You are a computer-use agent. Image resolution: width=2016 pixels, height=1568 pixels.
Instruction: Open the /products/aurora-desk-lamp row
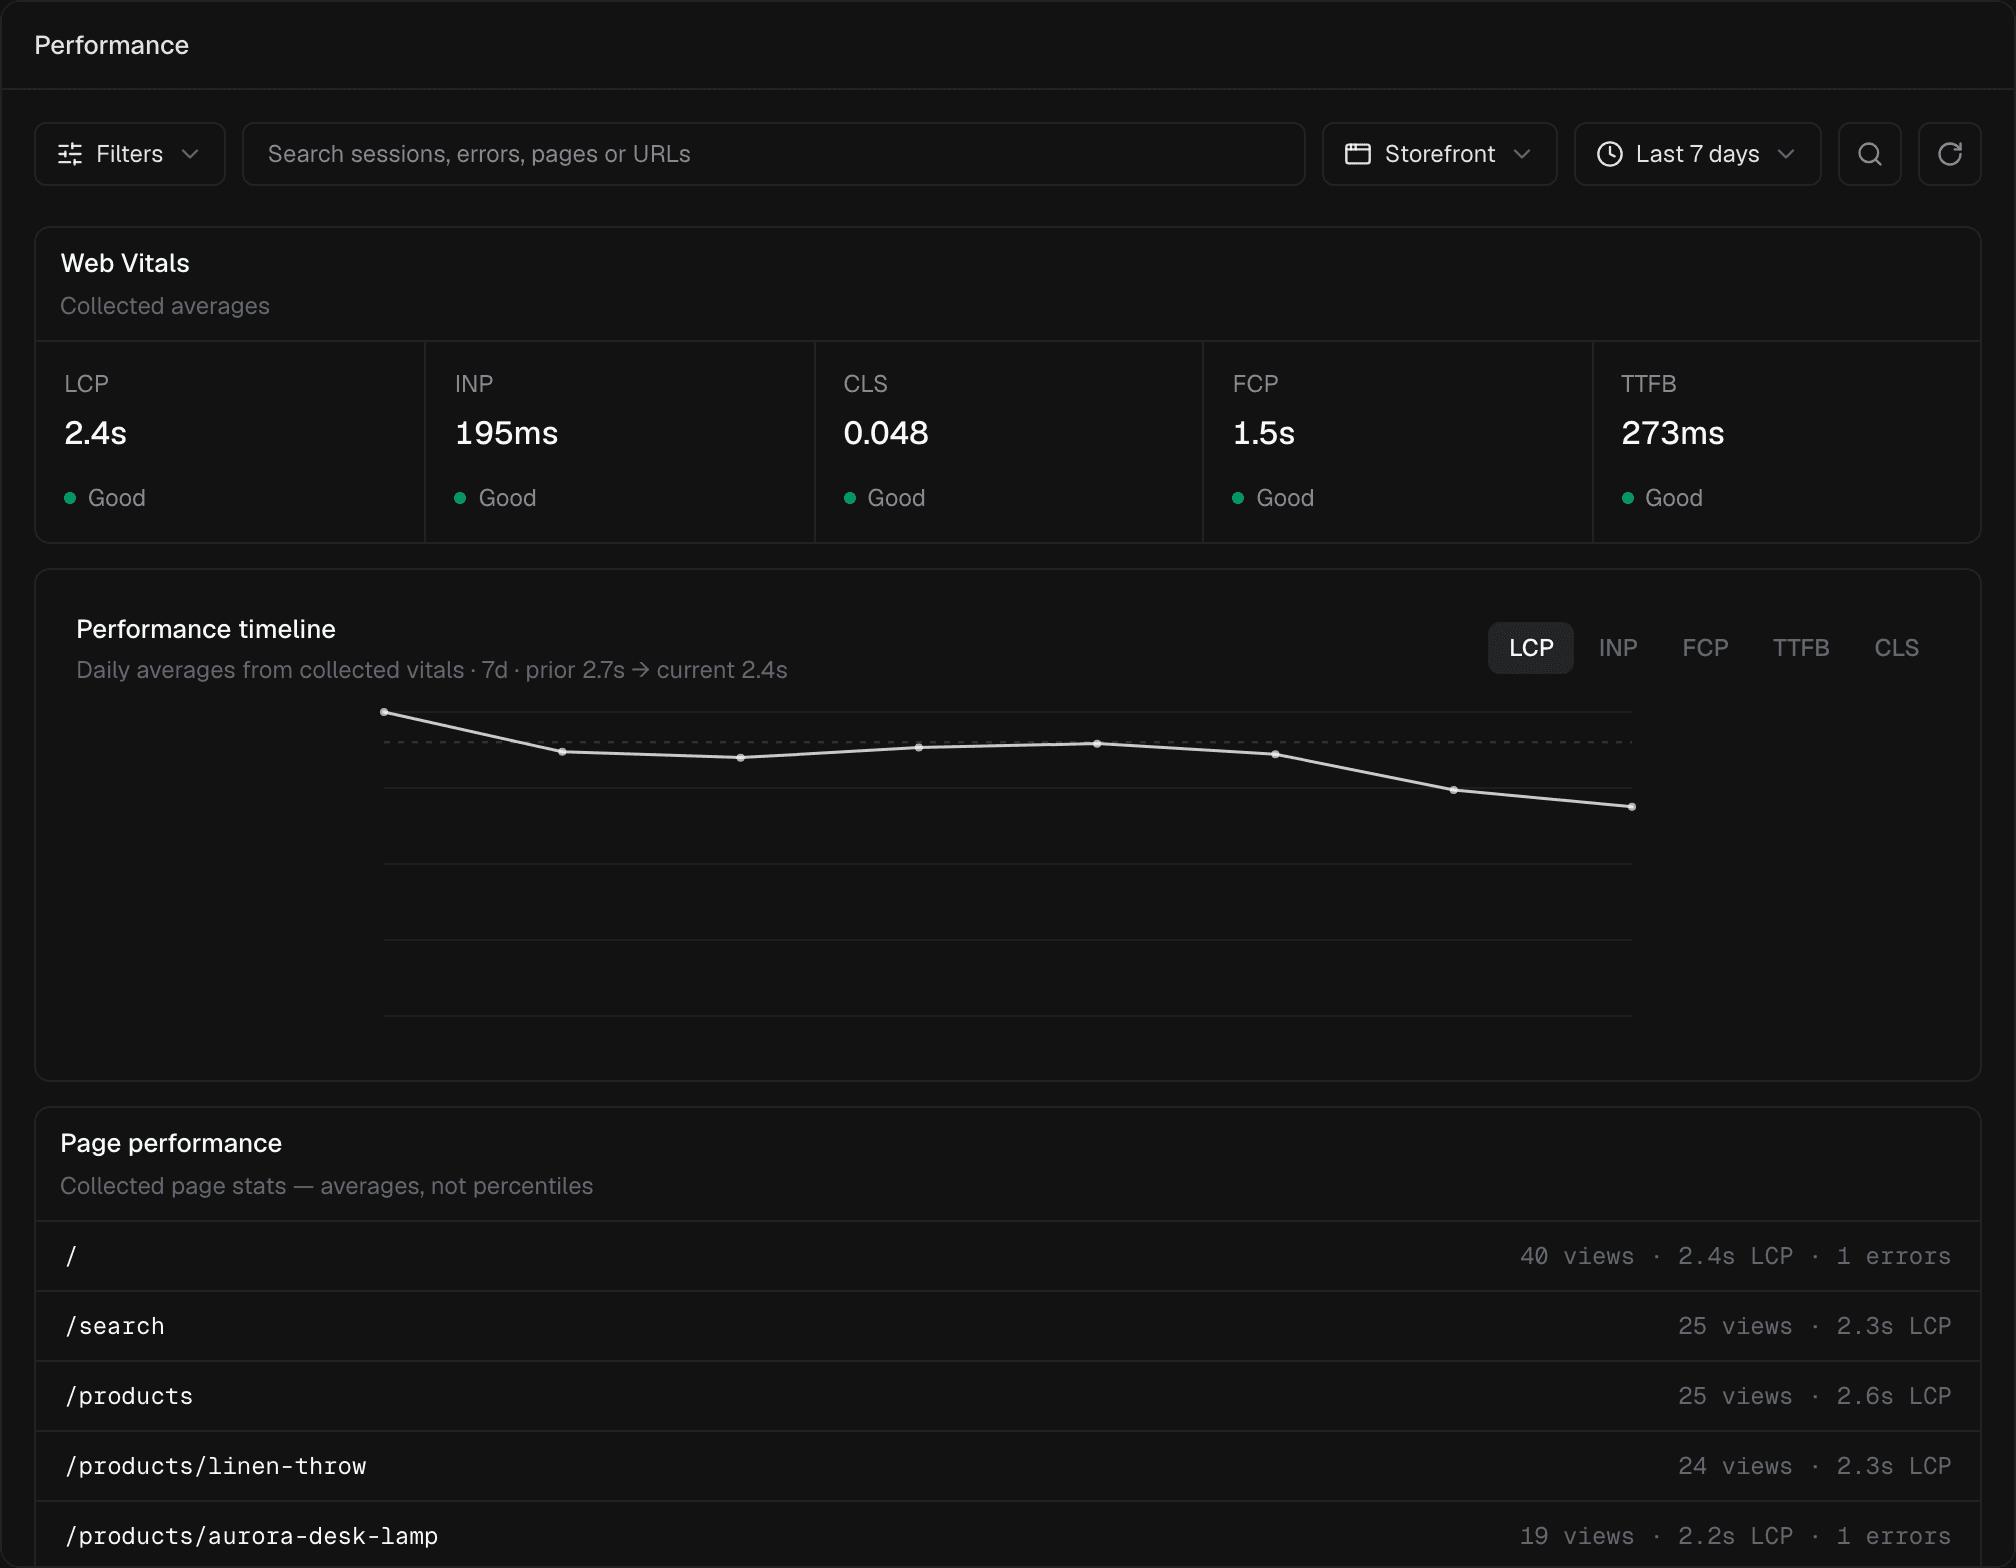click(x=1008, y=1536)
